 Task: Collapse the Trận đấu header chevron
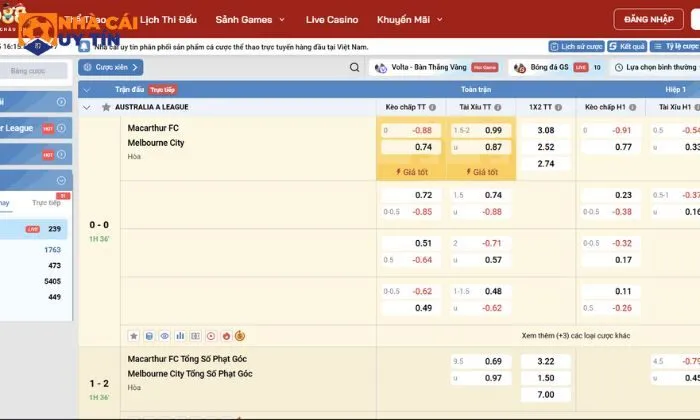pyautogui.click(x=87, y=90)
